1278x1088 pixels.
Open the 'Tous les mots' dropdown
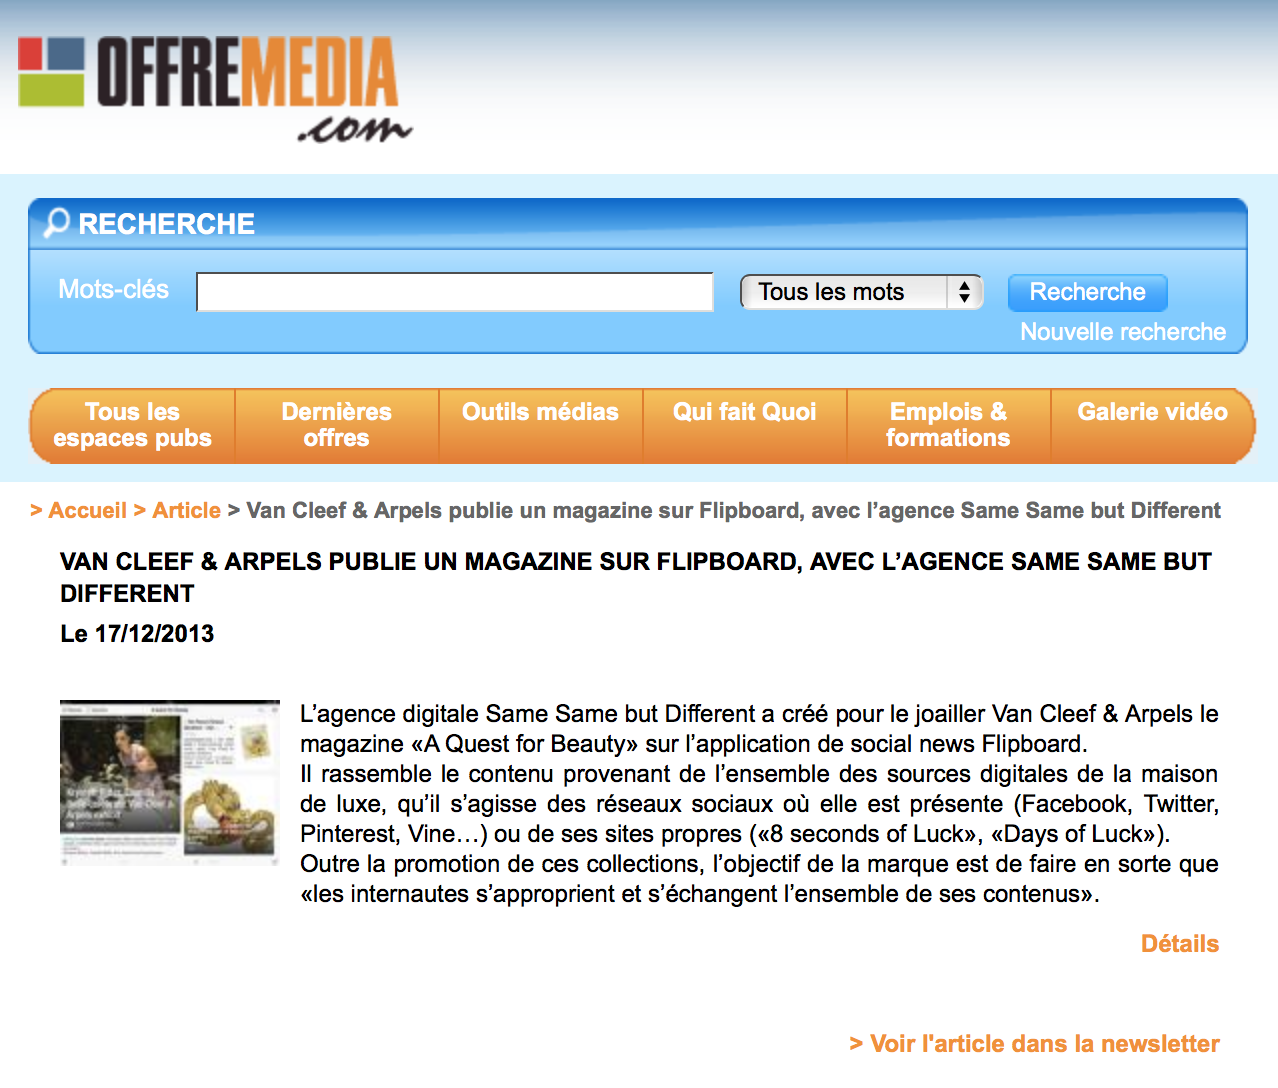862,292
